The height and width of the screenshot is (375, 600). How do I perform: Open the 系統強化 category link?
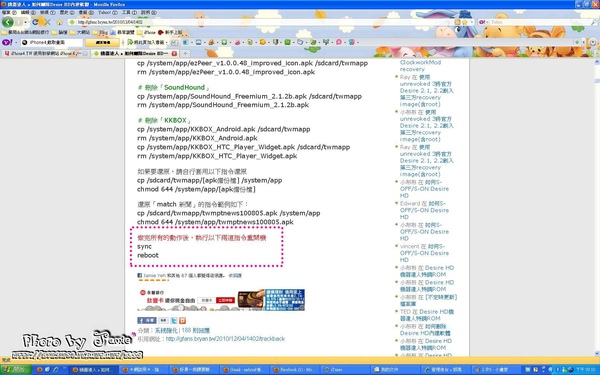pyautogui.click(x=166, y=330)
